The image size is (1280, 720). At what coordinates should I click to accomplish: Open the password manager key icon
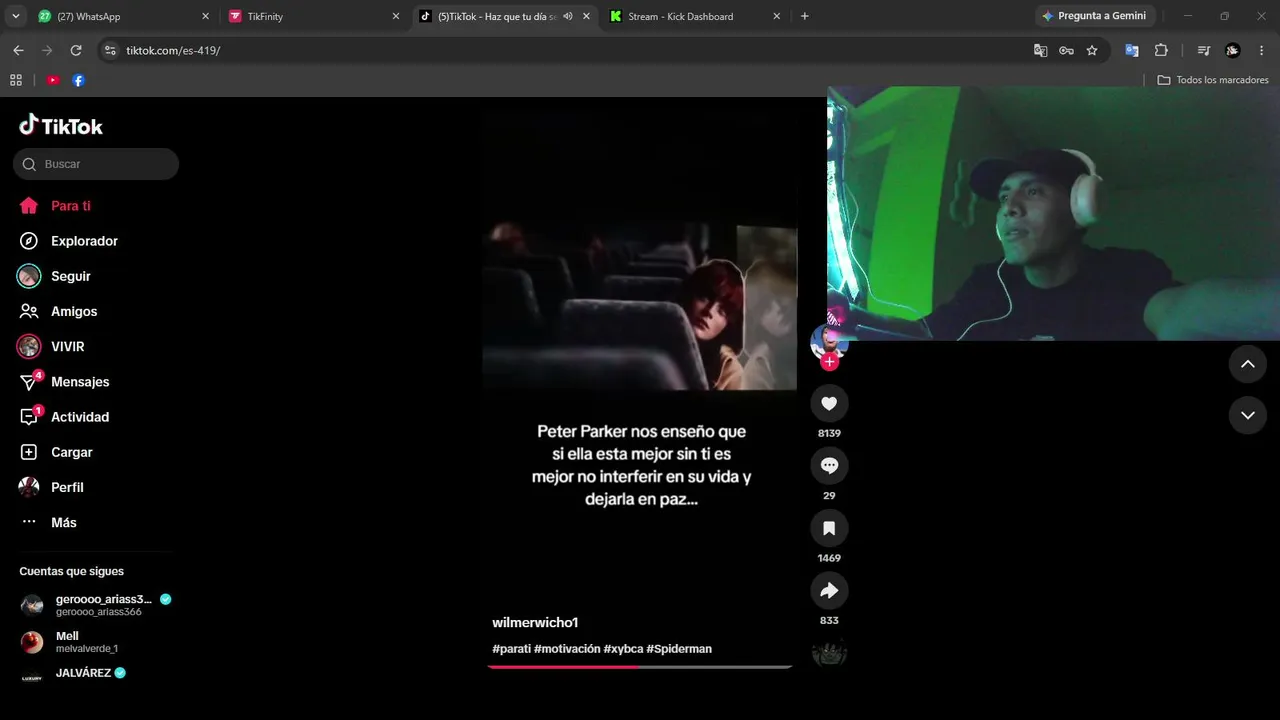tap(1066, 50)
